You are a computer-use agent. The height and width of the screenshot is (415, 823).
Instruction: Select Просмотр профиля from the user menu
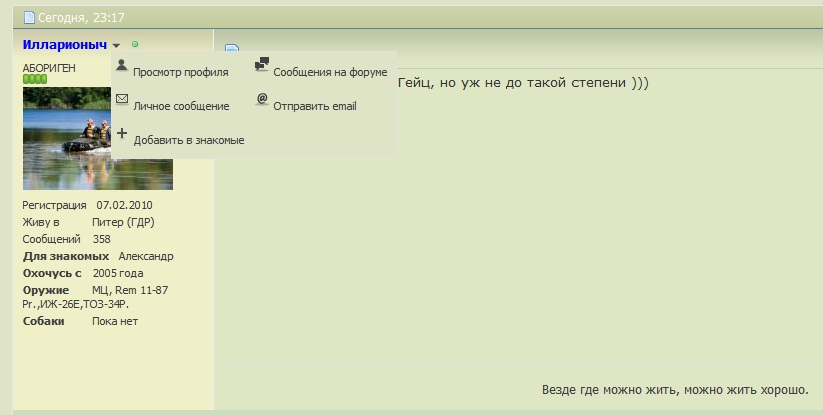(x=180, y=72)
